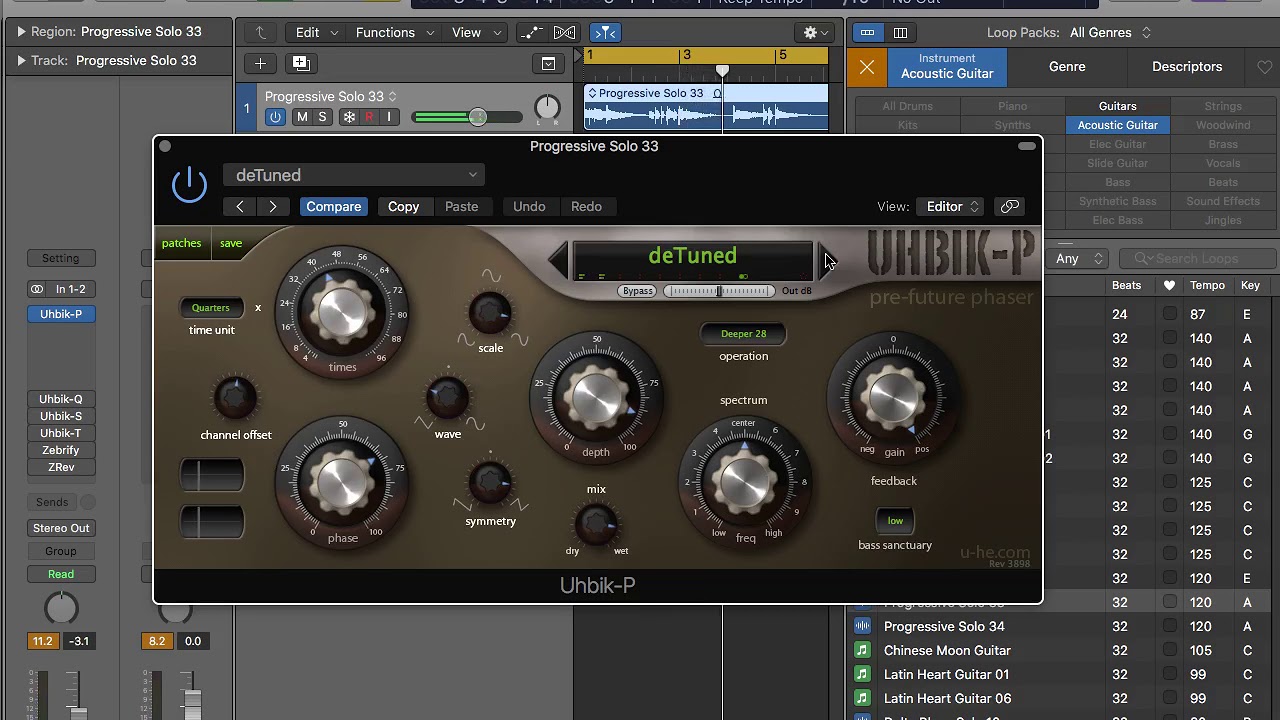The image size is (1280, 720).
Task: Click the Progressive Solo 34 audio loop icon
Action: click(862, 626)
